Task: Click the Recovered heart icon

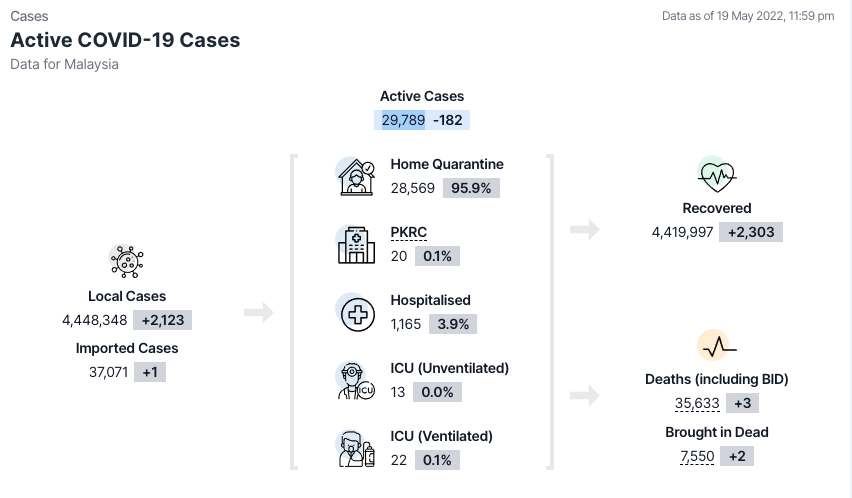Action: [x=717, y=176]
